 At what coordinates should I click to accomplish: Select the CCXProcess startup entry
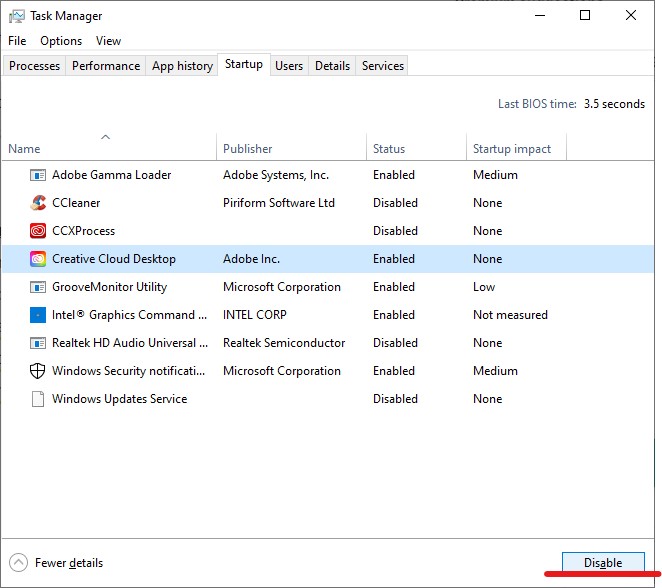(328, 231)
